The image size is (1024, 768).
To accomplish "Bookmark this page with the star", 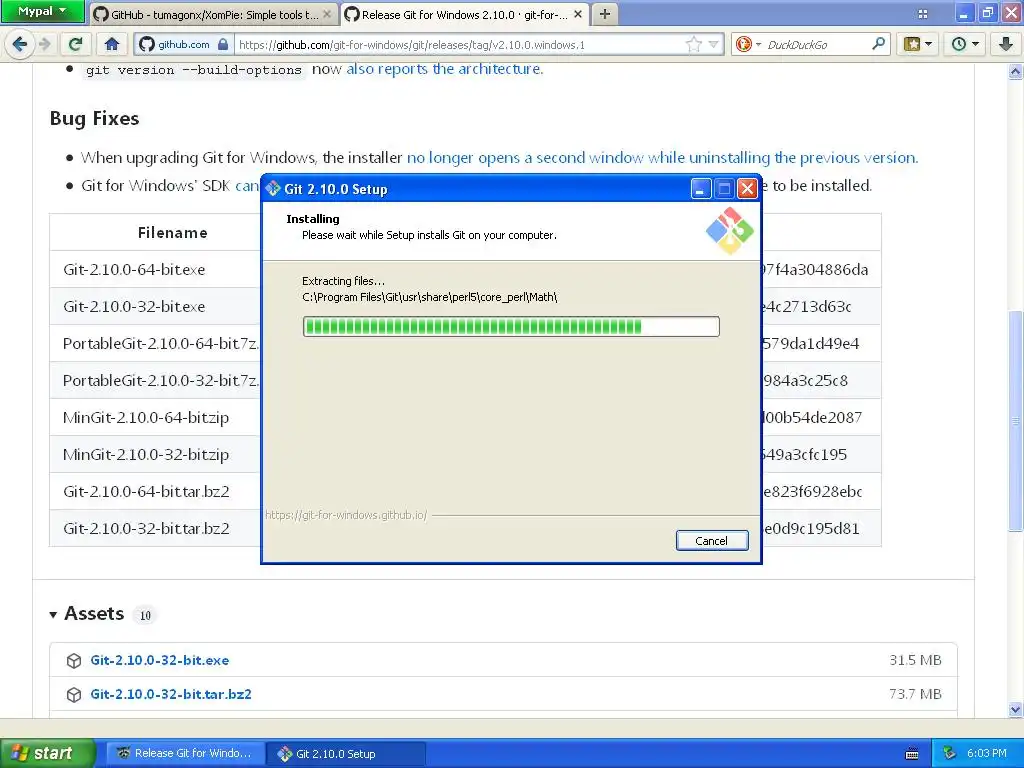I will [694, 44].
